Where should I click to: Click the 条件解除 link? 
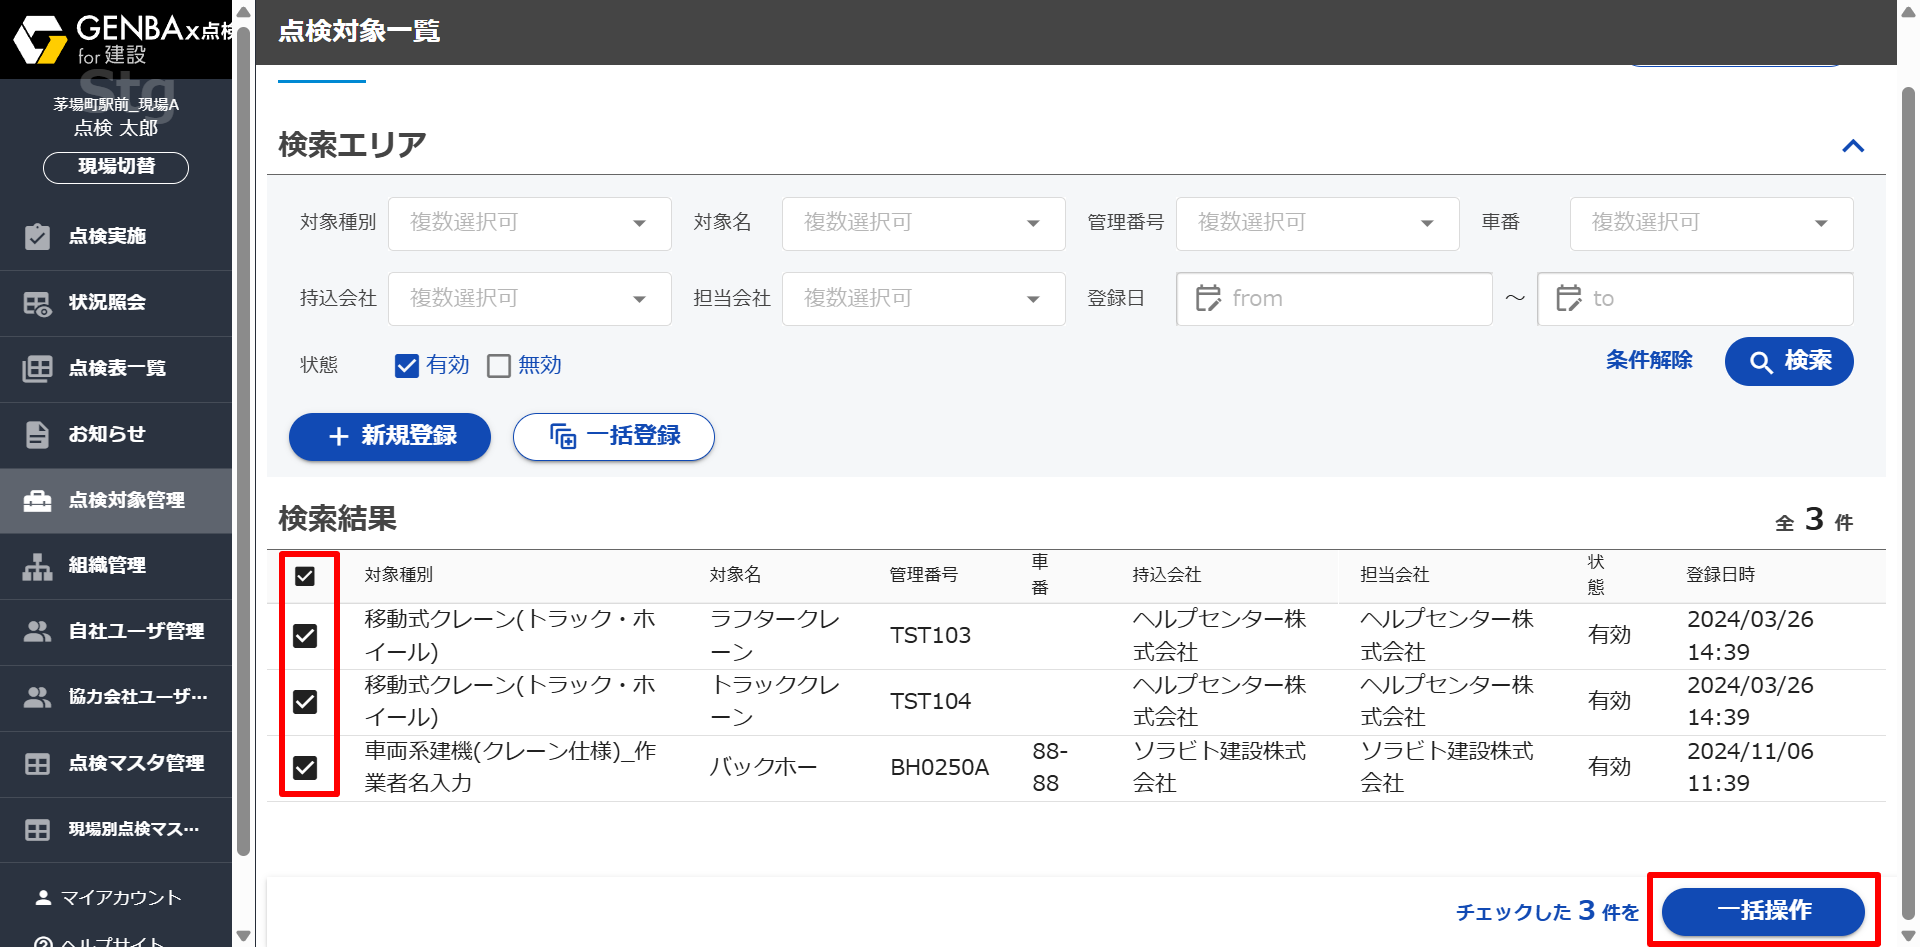click(x=1648, y=361)
